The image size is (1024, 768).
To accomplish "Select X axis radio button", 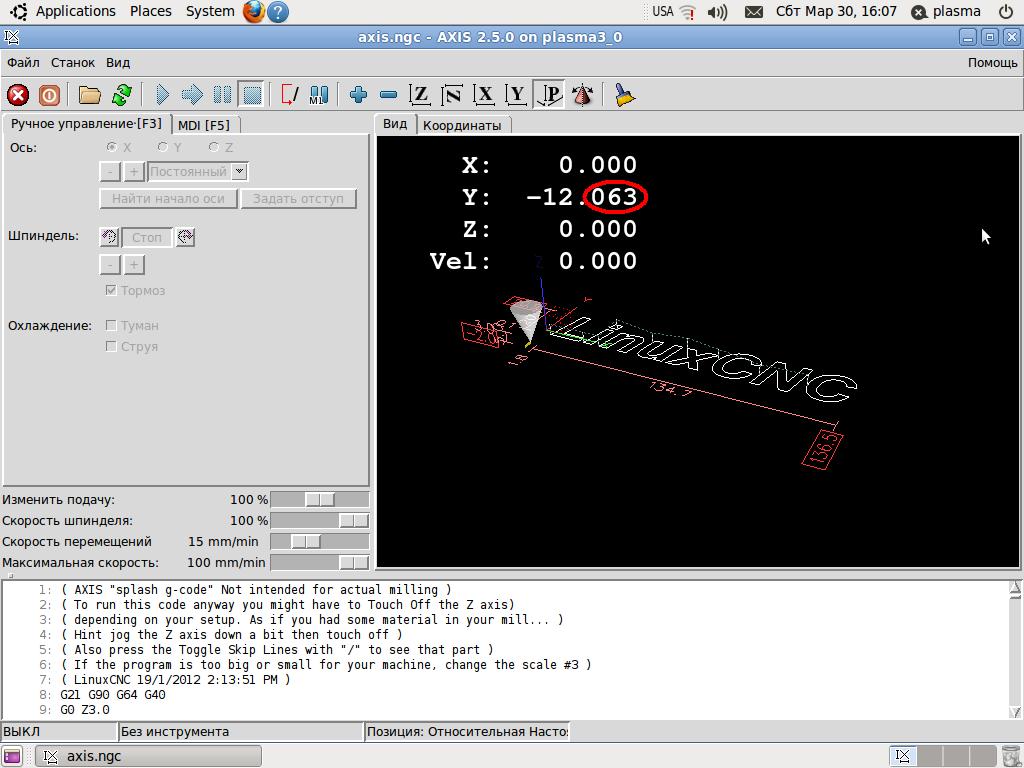I will click(x=112, y=147).
